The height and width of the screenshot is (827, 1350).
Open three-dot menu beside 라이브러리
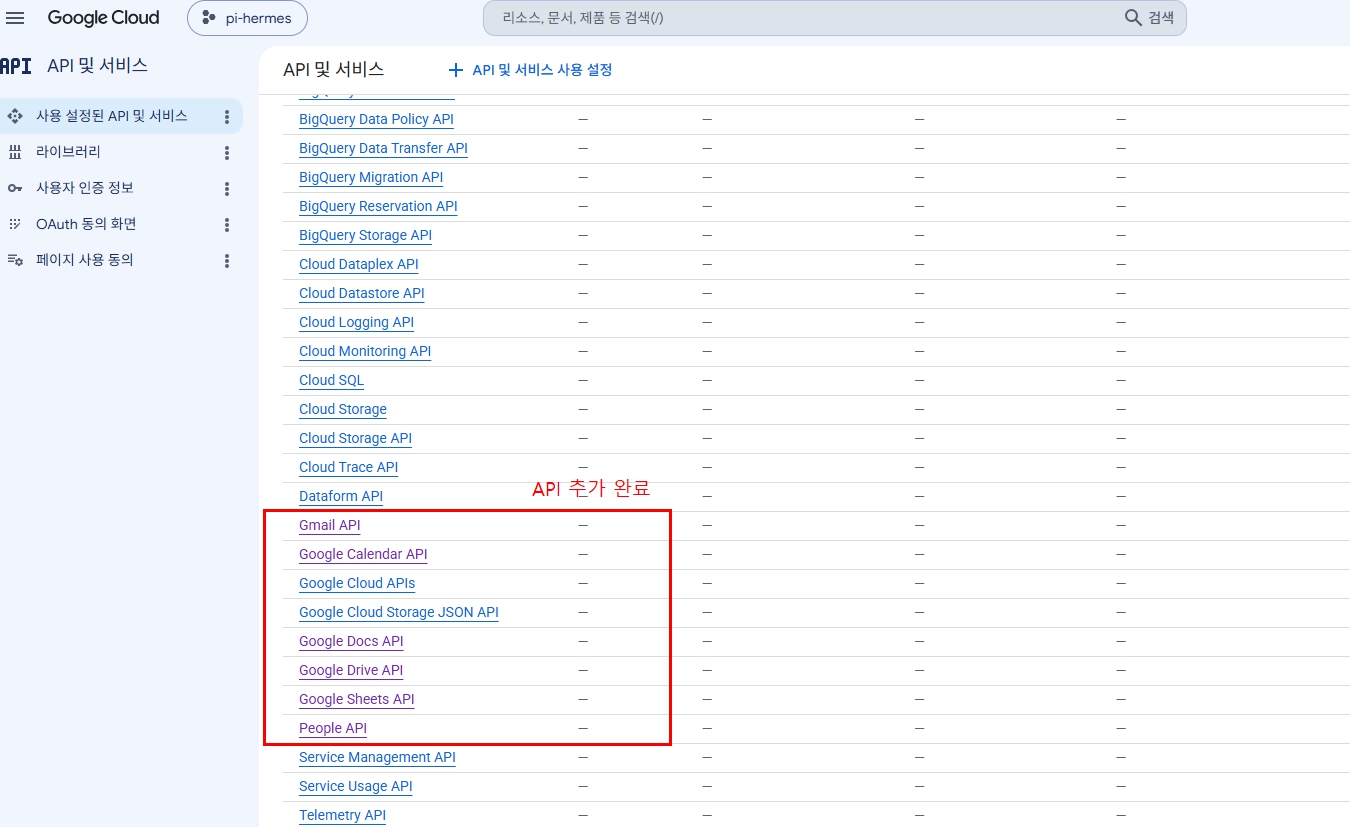pos(227,153)
